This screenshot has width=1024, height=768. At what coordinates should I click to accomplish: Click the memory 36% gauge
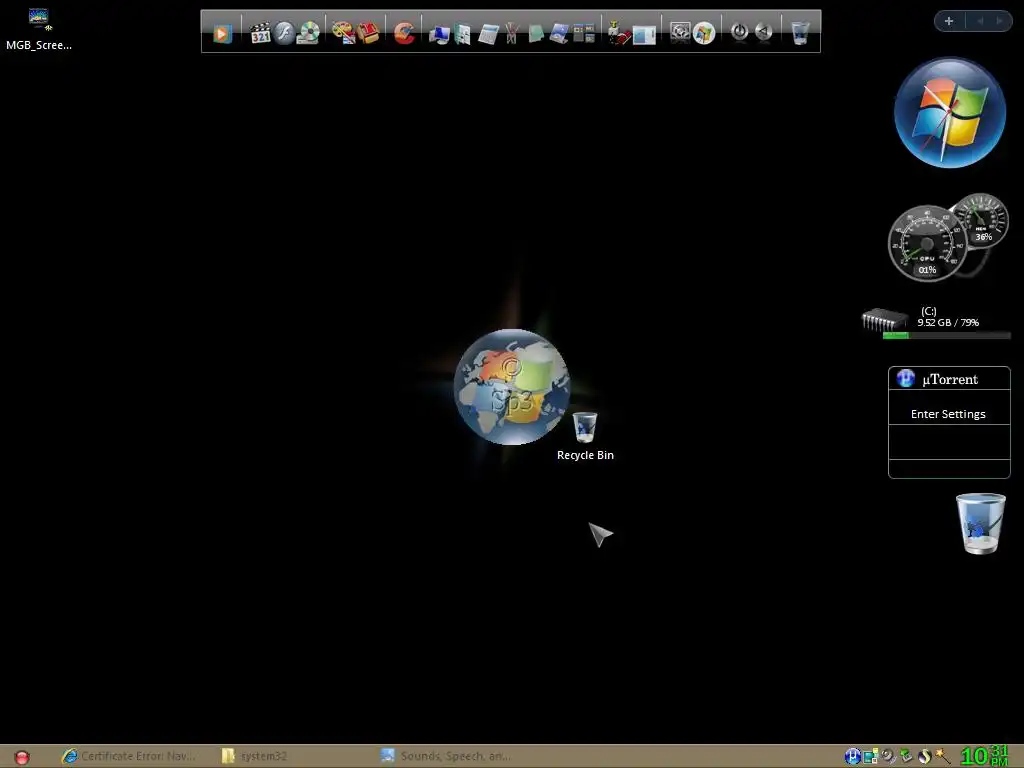point(980,220)
